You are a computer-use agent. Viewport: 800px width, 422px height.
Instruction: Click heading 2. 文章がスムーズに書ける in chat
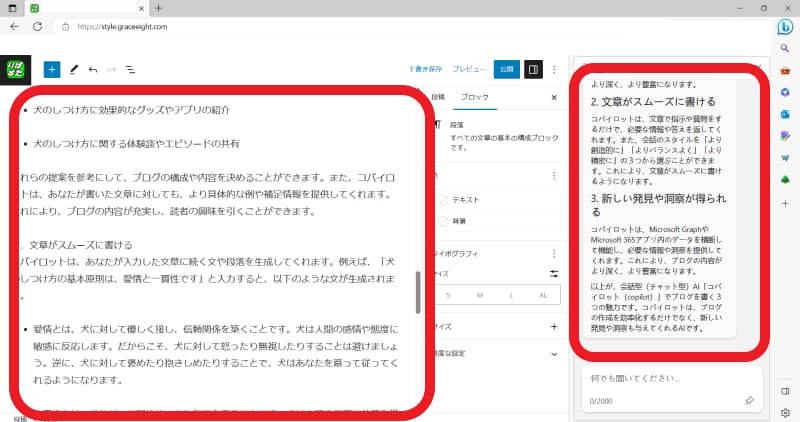coord(653,102)
